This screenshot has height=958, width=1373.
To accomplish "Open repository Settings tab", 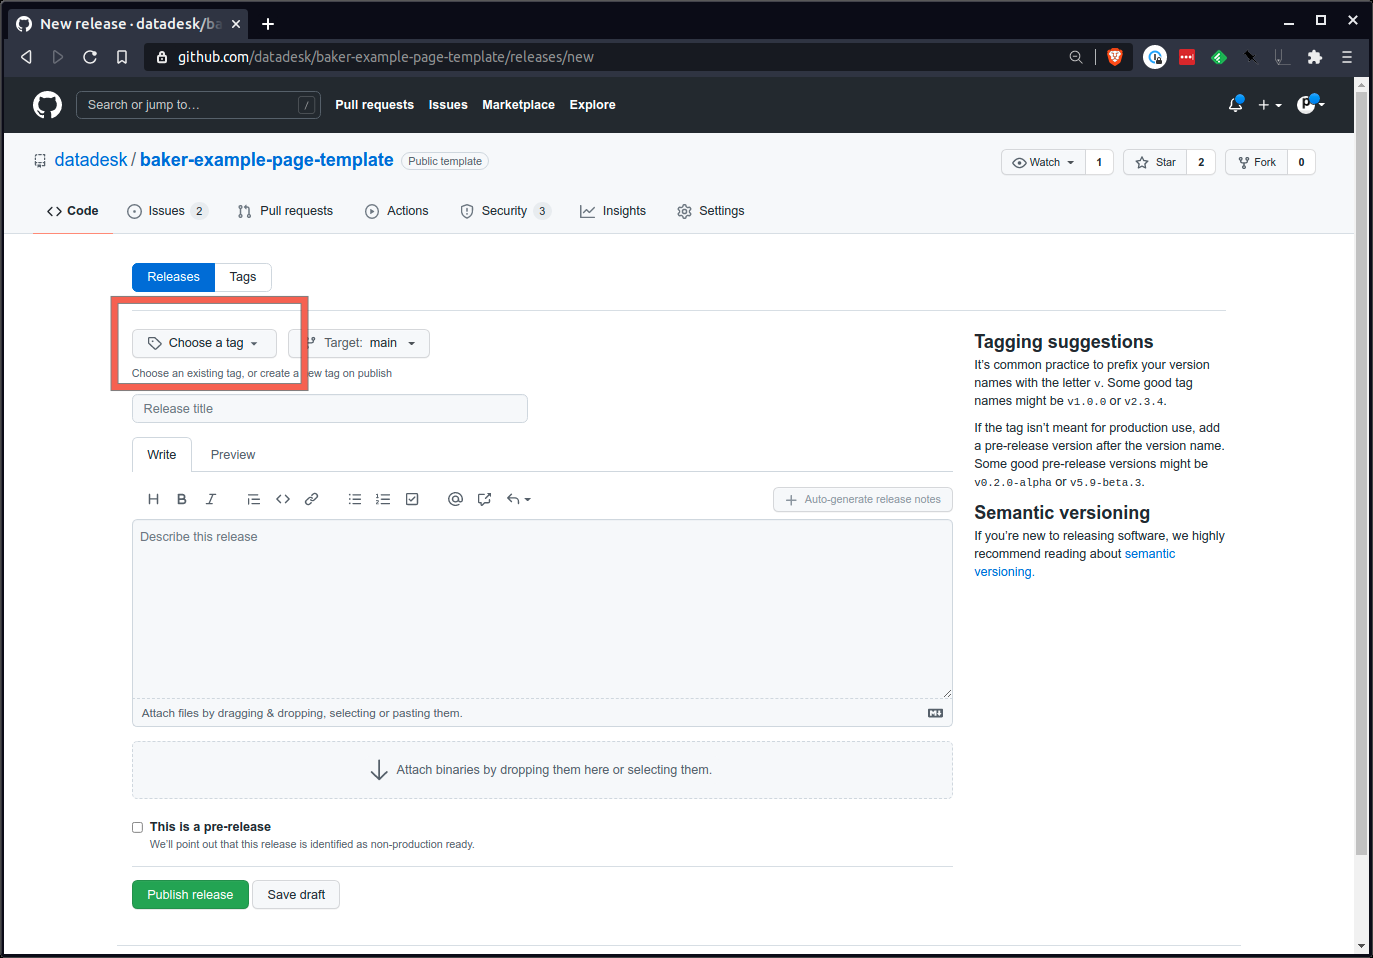I will [x=711, y=211].
